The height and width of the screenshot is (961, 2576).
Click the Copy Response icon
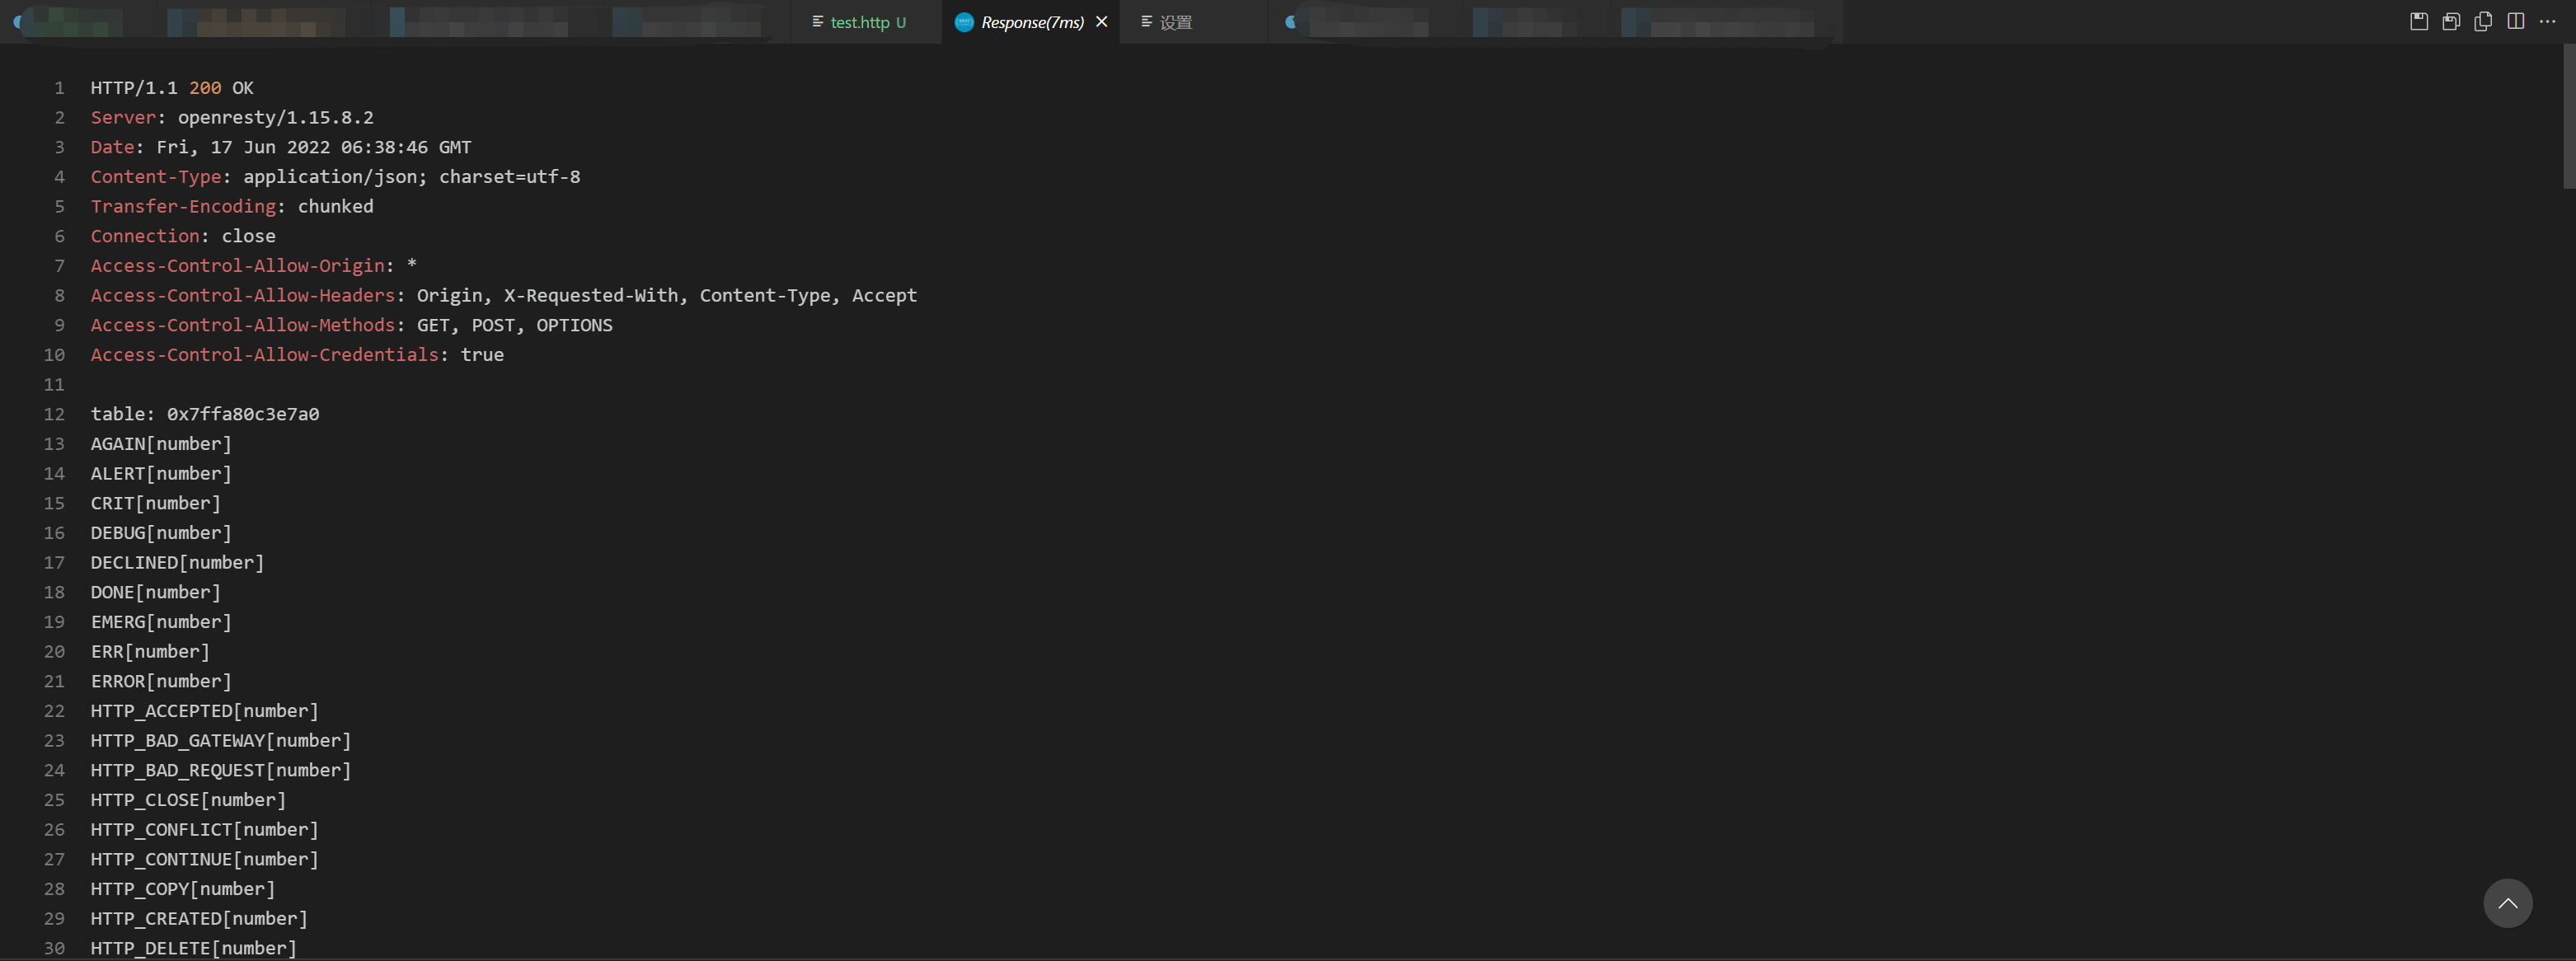click(x=2484, y=21)
